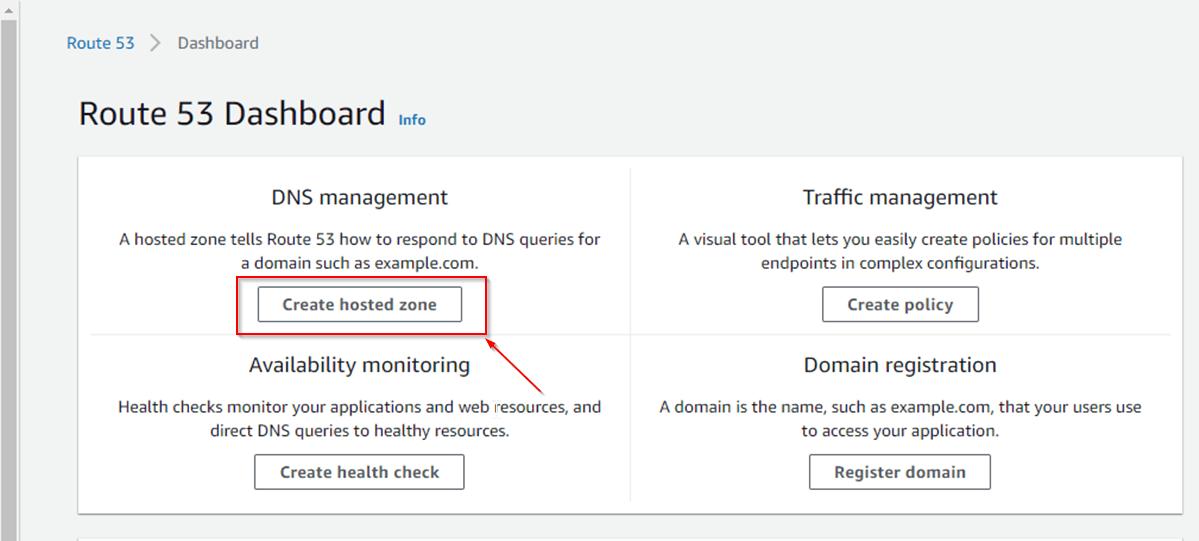Click the domain name description text
This screenshot has height=541, width=1199.
tap(900, 419)
